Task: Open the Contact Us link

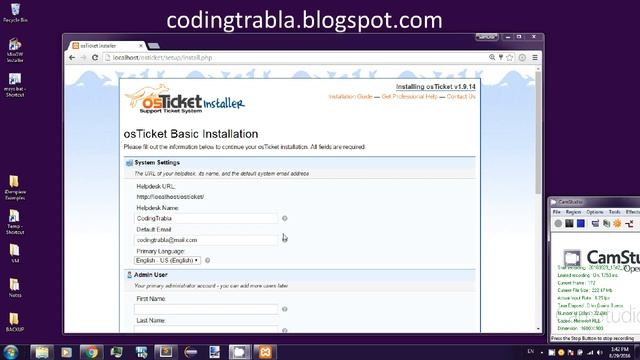Action: (461, 97)
